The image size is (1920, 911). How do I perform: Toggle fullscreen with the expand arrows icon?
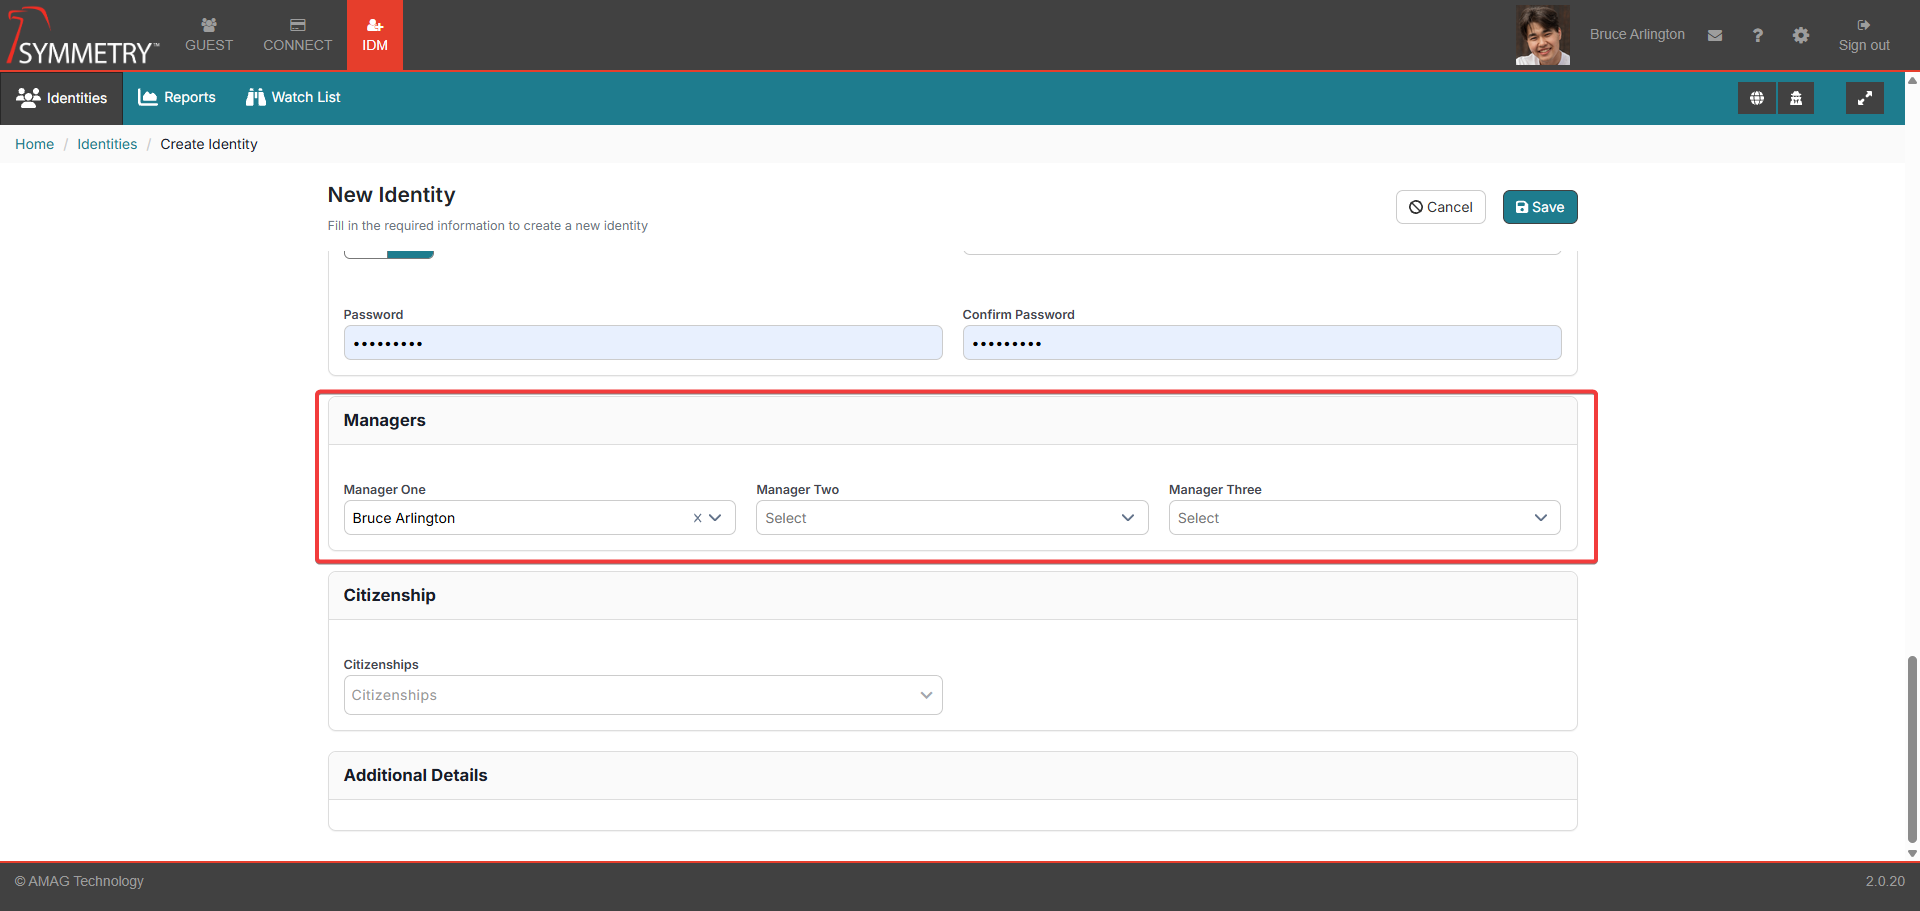1864,98
